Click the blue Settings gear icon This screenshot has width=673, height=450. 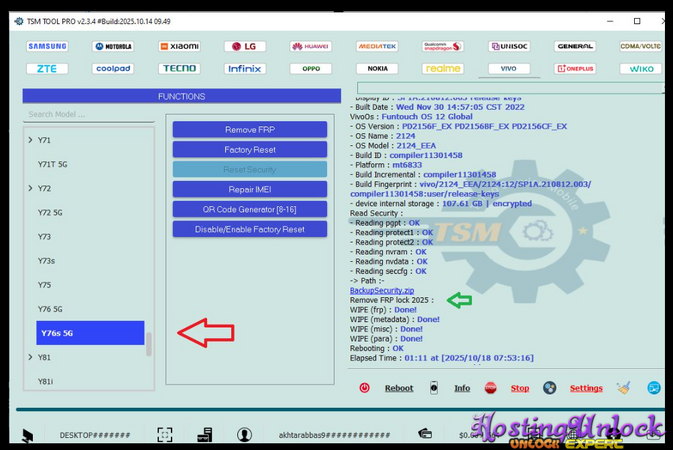click(x=549, y=388)
